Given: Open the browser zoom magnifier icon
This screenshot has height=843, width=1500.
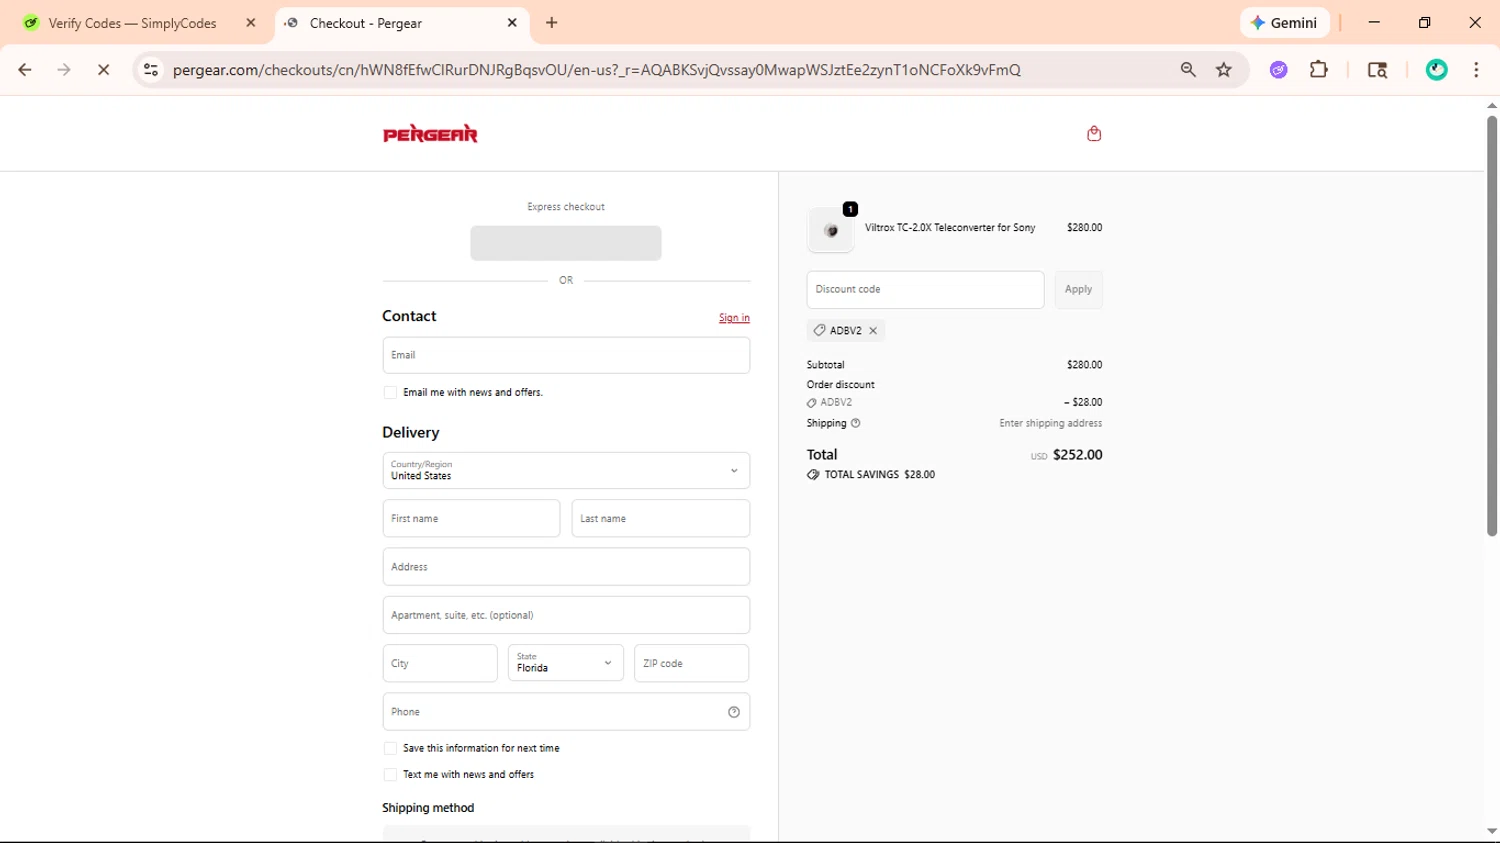Looking at the screenshot, I should (1188, 70).
